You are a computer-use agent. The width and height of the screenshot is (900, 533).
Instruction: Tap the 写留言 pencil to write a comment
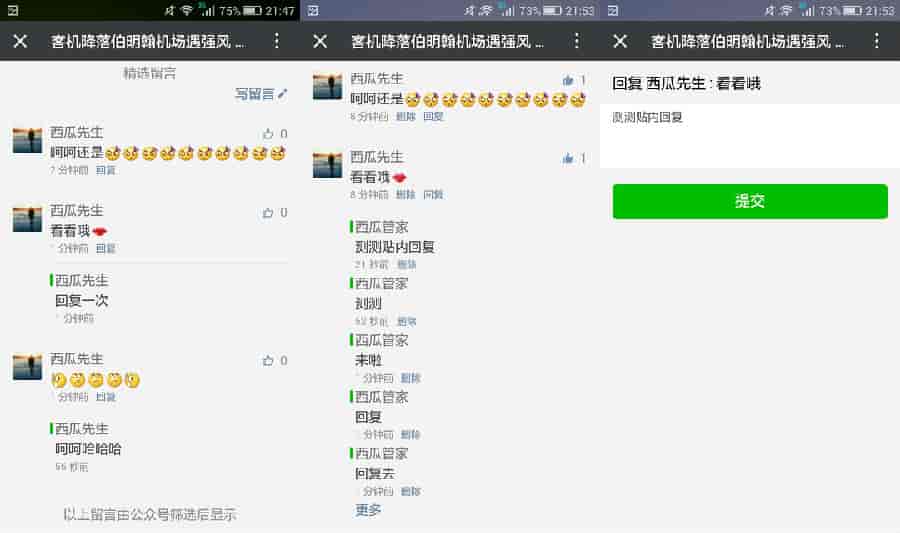pyautogui.click(x=261, y=94)
